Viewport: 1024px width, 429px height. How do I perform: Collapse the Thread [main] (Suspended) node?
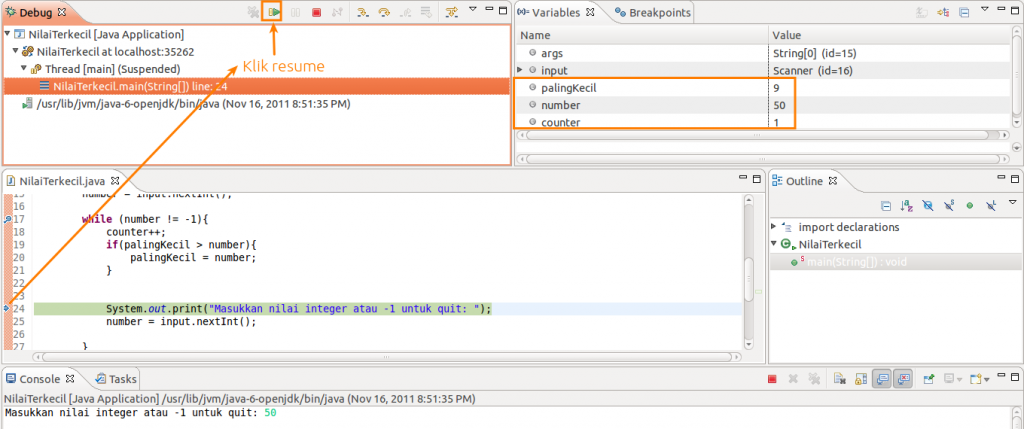(24, 68)
